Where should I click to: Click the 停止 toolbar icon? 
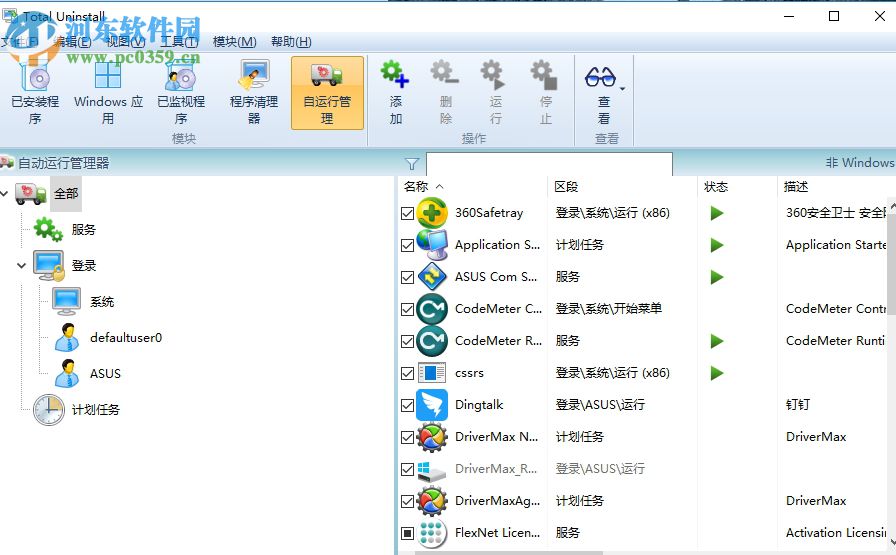(x=545, y=74)
